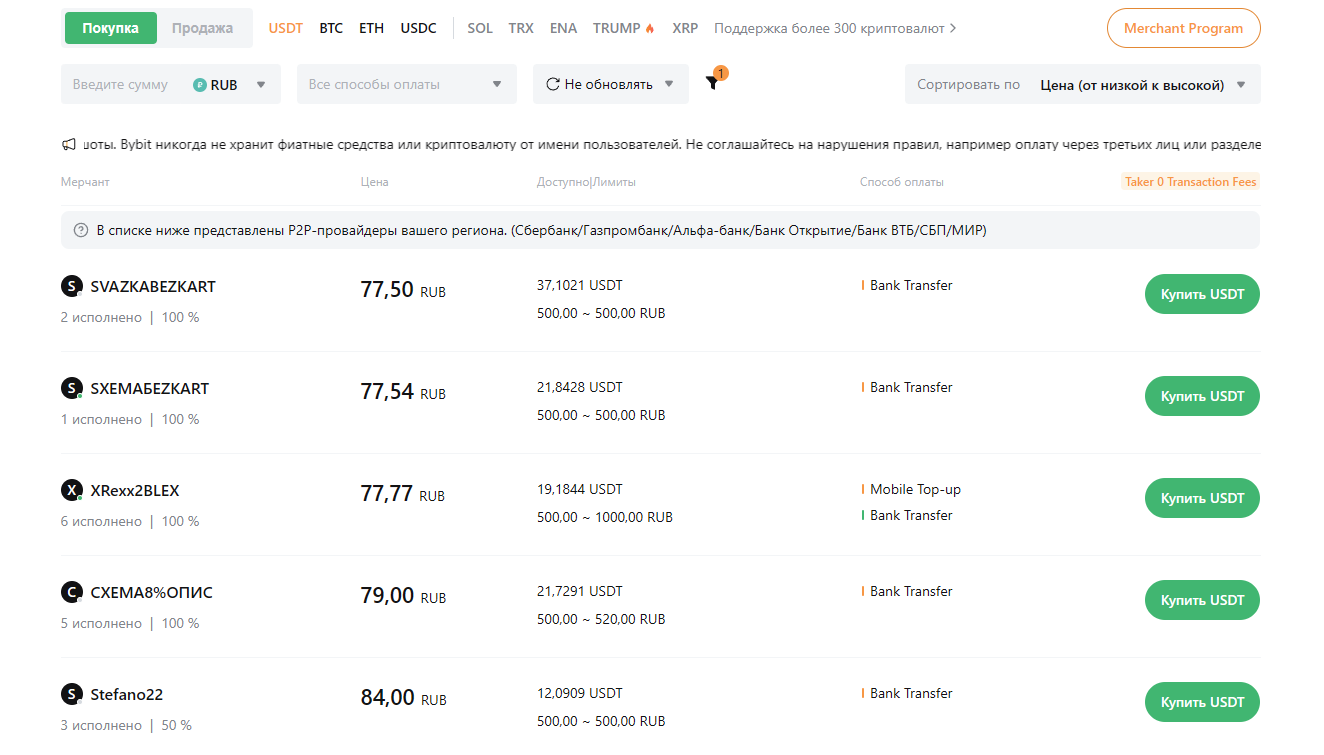Screen dimensions: 1324x755
Task: Open the RUB currency dropdown
Action: [230, 85]
